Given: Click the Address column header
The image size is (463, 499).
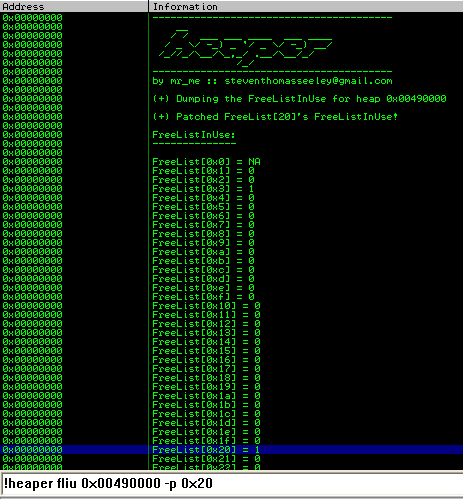Looking at the screenshot, I should (x=74, y=6).
